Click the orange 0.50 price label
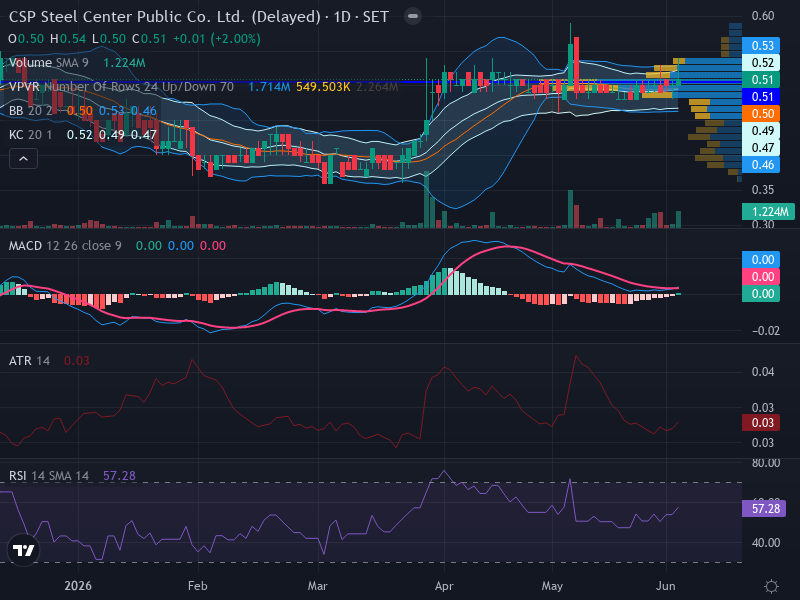This screenshot has height=600, width=800. pyautogui.click(x=761, y=113)
